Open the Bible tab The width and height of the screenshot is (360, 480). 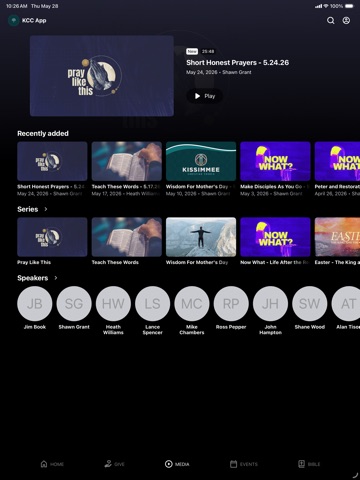pyautogui.click(x=309, y=464)
